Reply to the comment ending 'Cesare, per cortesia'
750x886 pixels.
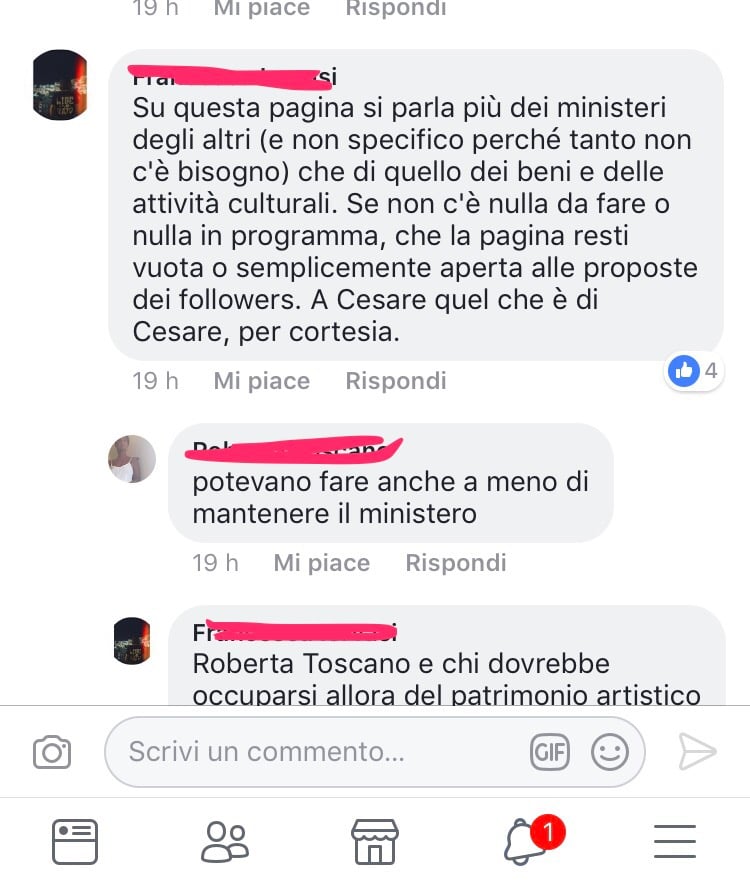(396, 381)
